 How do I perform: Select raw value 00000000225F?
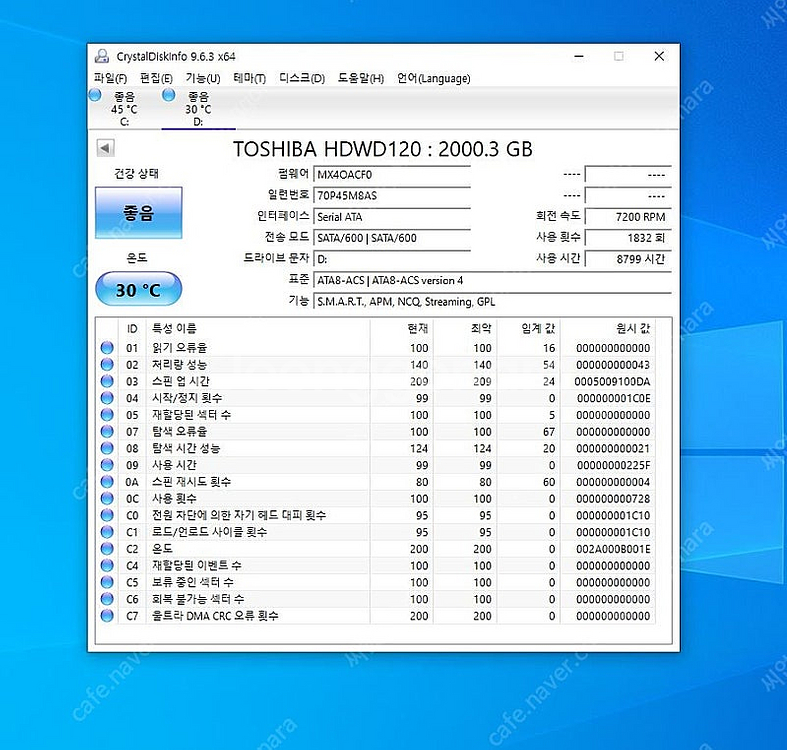click(x=613, y=465)
